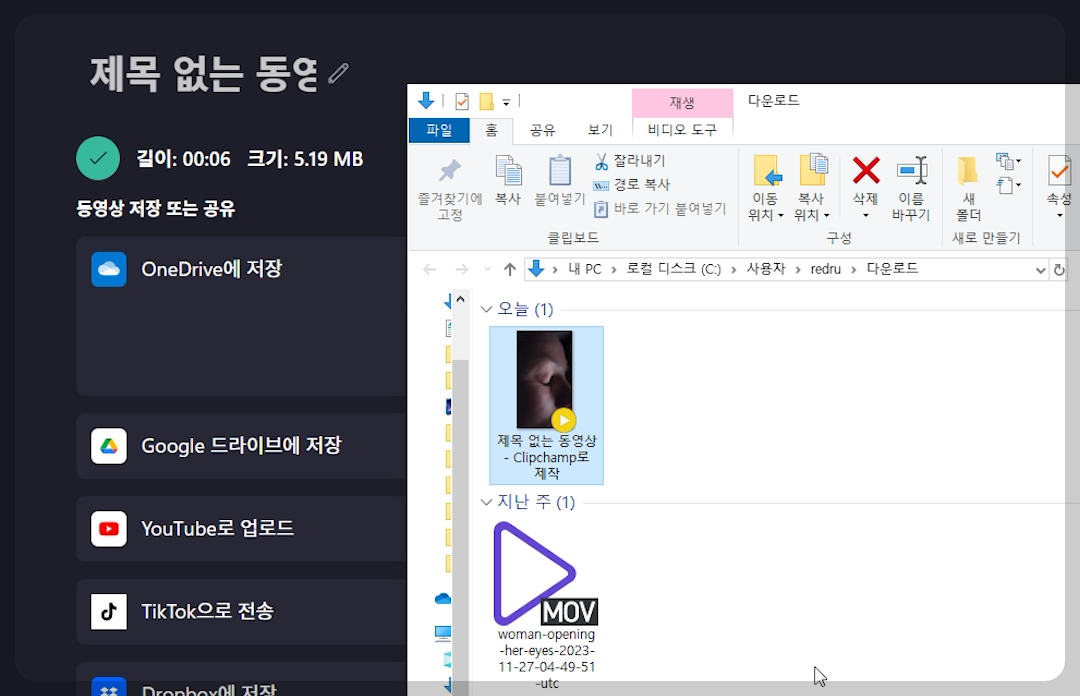Click the red X 삭제 delete icon
Image resolution: width=1080 pixels, height=696 pixels.
pyautogui.click(x=866, y=170)
